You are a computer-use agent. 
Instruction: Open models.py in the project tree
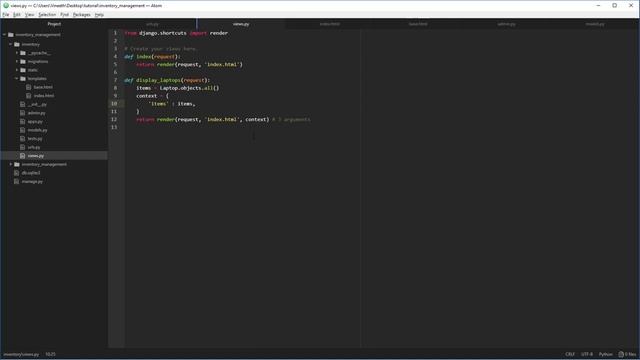click(38, 130)
